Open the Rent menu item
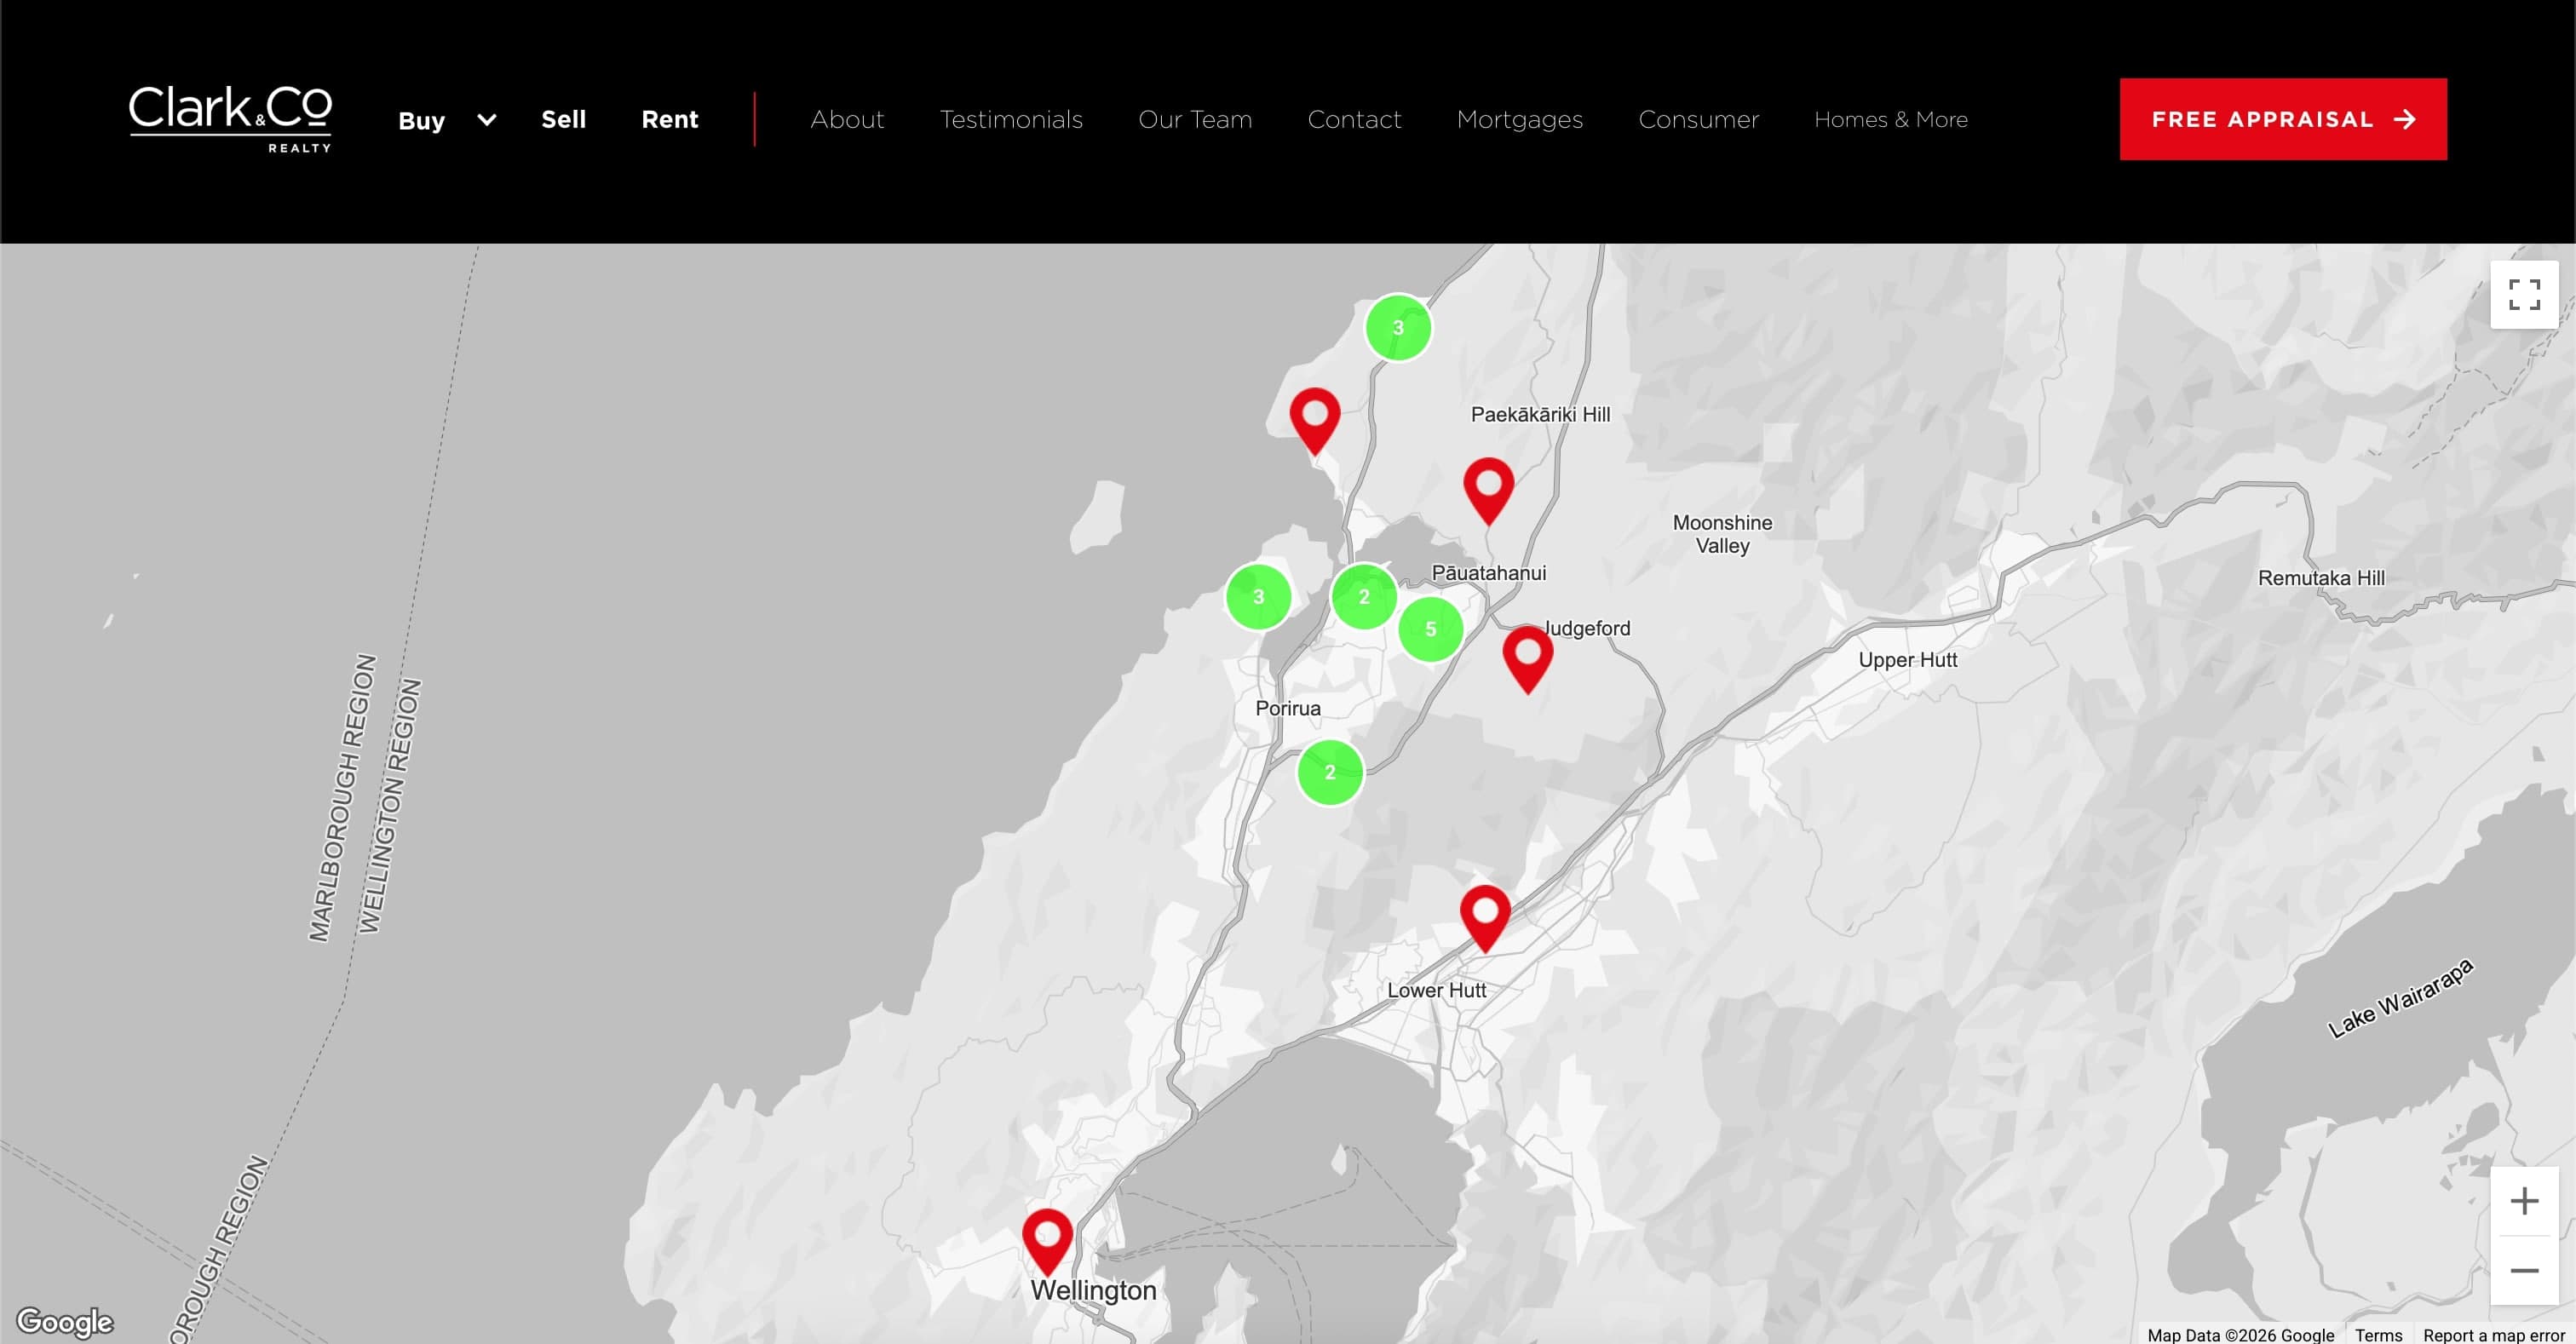The image size is (2576, 1344). (x=669, y=120)
